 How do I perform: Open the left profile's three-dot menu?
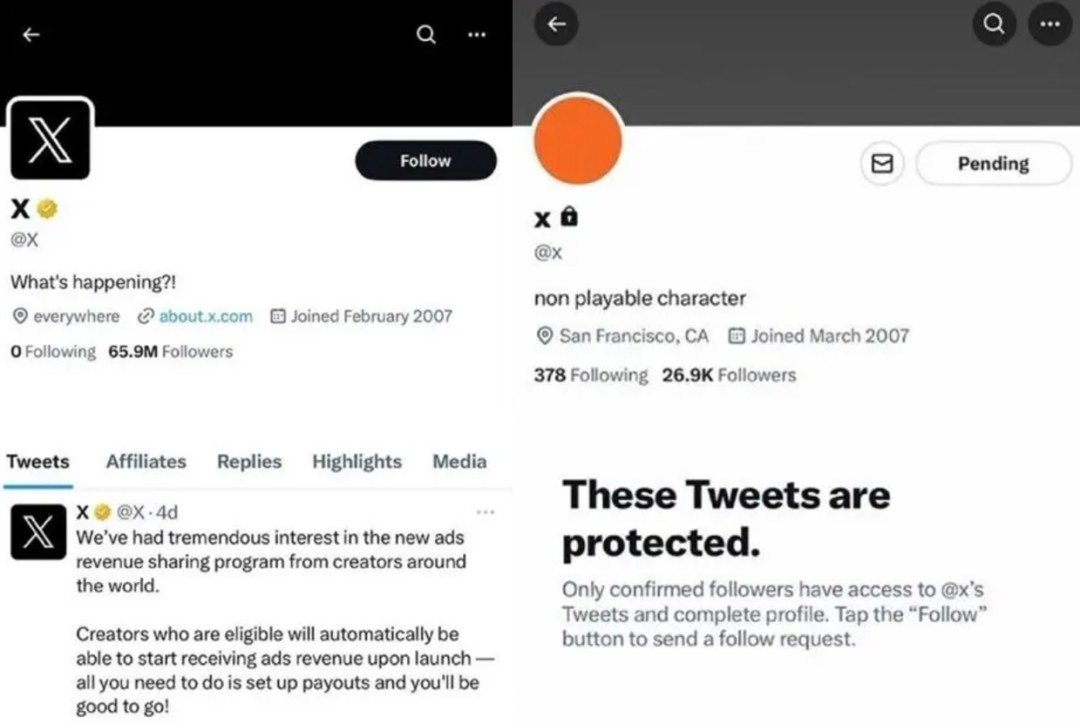(477, 35)
